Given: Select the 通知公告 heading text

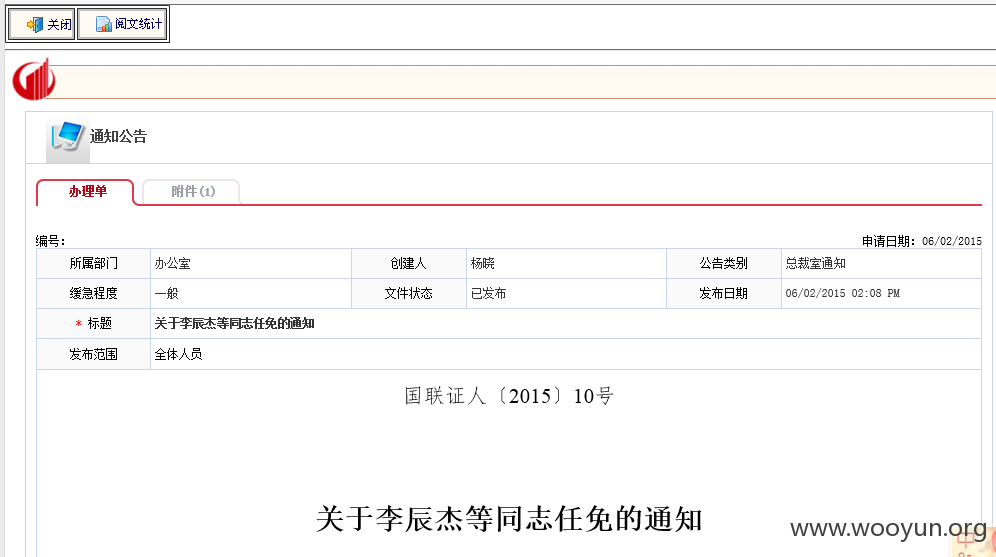Looking at the screenshot, I should point(118,137).
